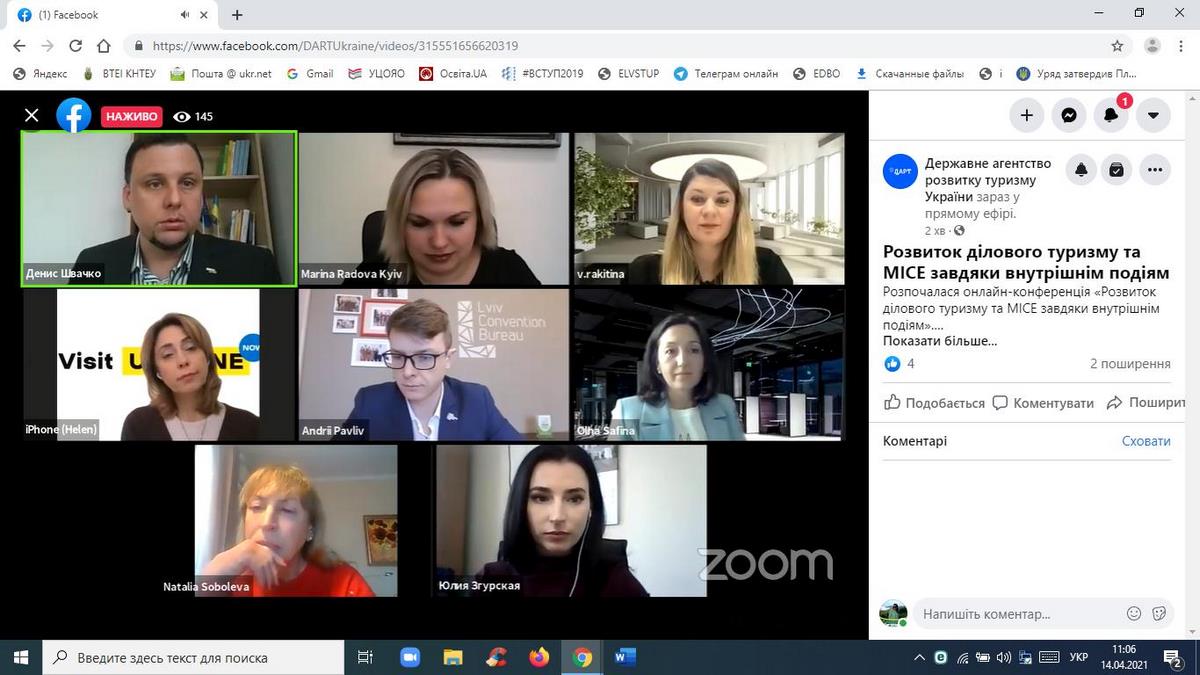Open the Gmail bookmark
The width and height of the screenshot is (1200, 675).
coord(310,74)
